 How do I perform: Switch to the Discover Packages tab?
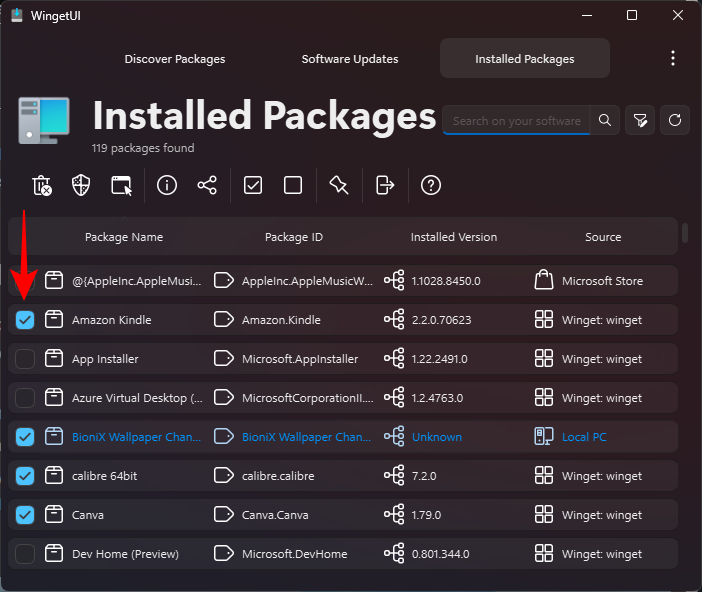pyautogui.click(x=175, y=59)
